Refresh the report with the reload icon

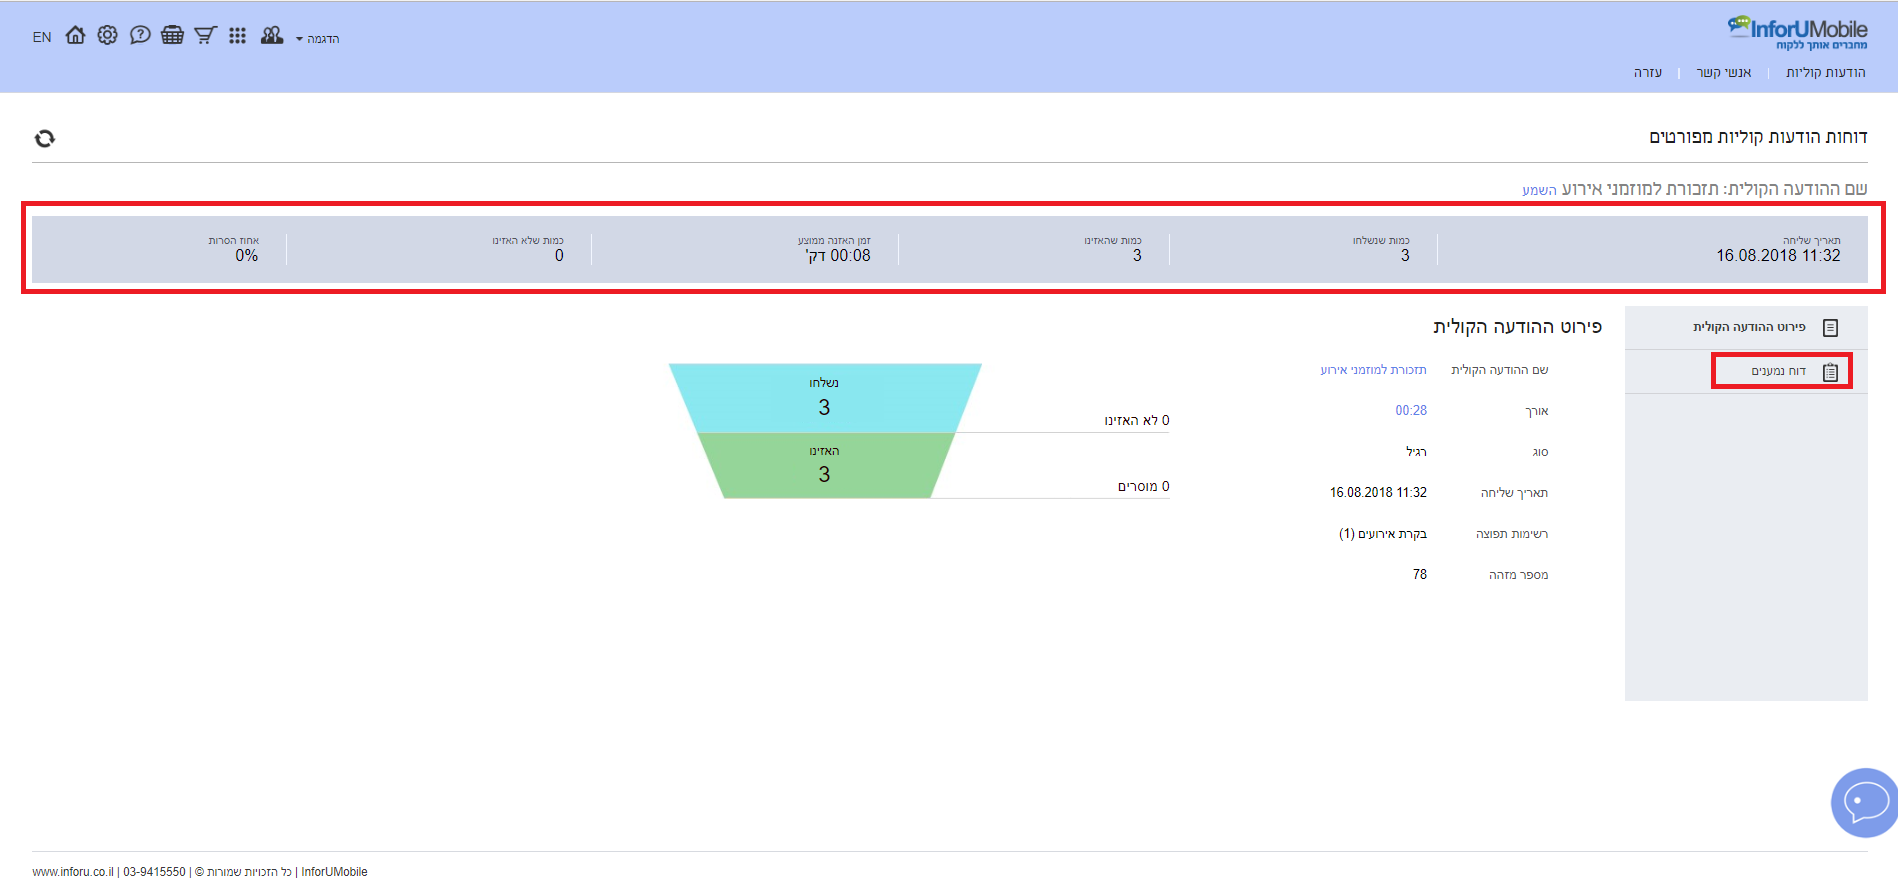pos(45,138)
